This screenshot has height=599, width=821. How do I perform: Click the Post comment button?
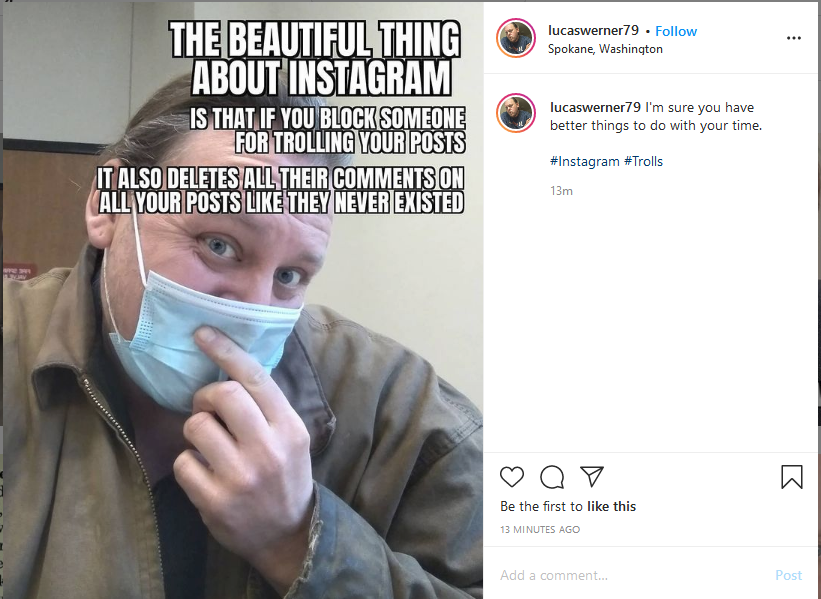[789, 575]
